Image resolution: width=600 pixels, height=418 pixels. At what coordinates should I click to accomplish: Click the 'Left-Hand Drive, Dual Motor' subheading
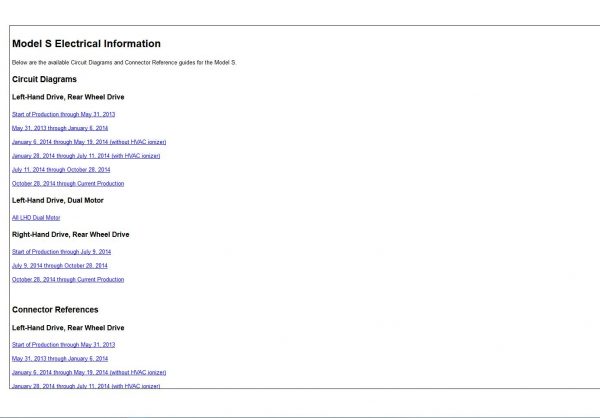point(58,201)
